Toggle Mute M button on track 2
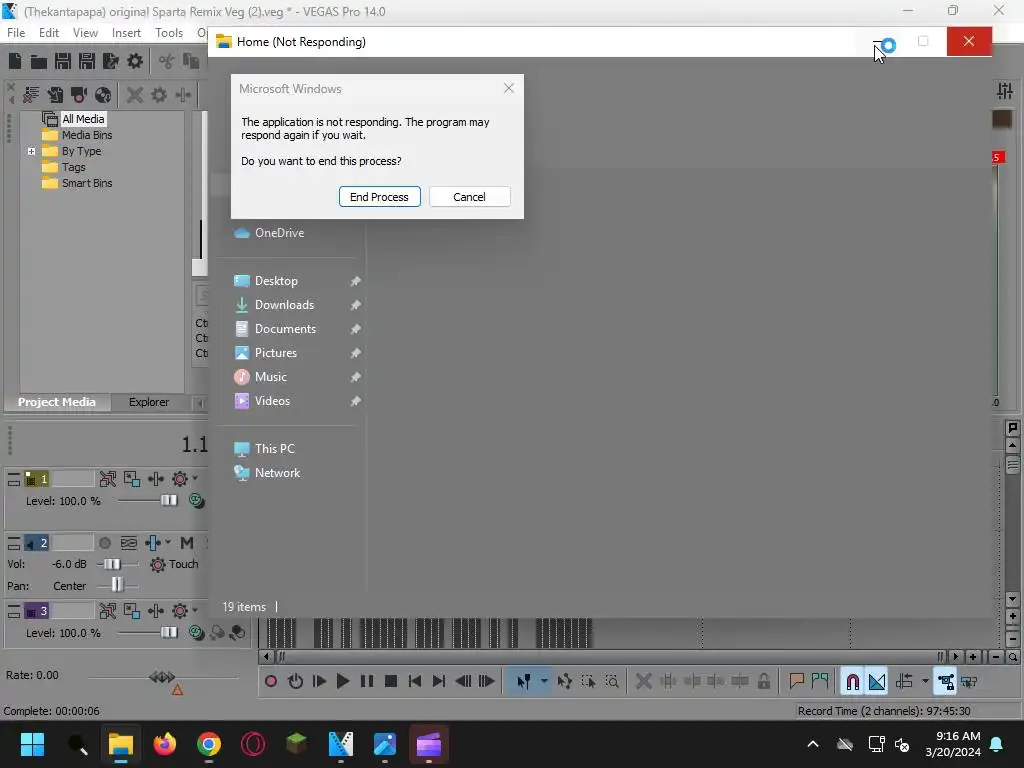Image resolution: width=1024 pixels, height=768 pixels. click(187, 543)
